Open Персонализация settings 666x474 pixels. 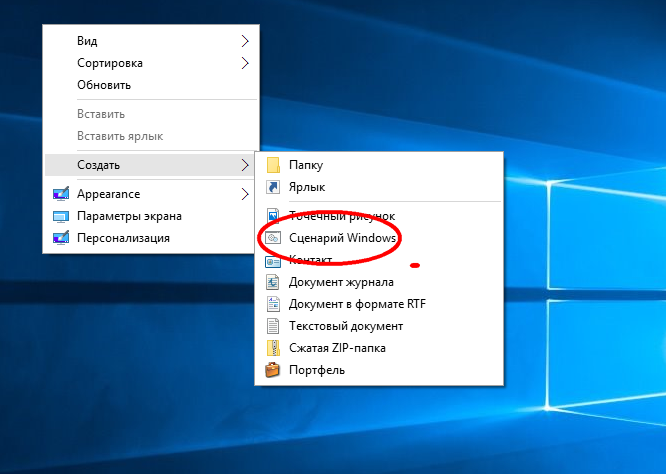(151, 238)
